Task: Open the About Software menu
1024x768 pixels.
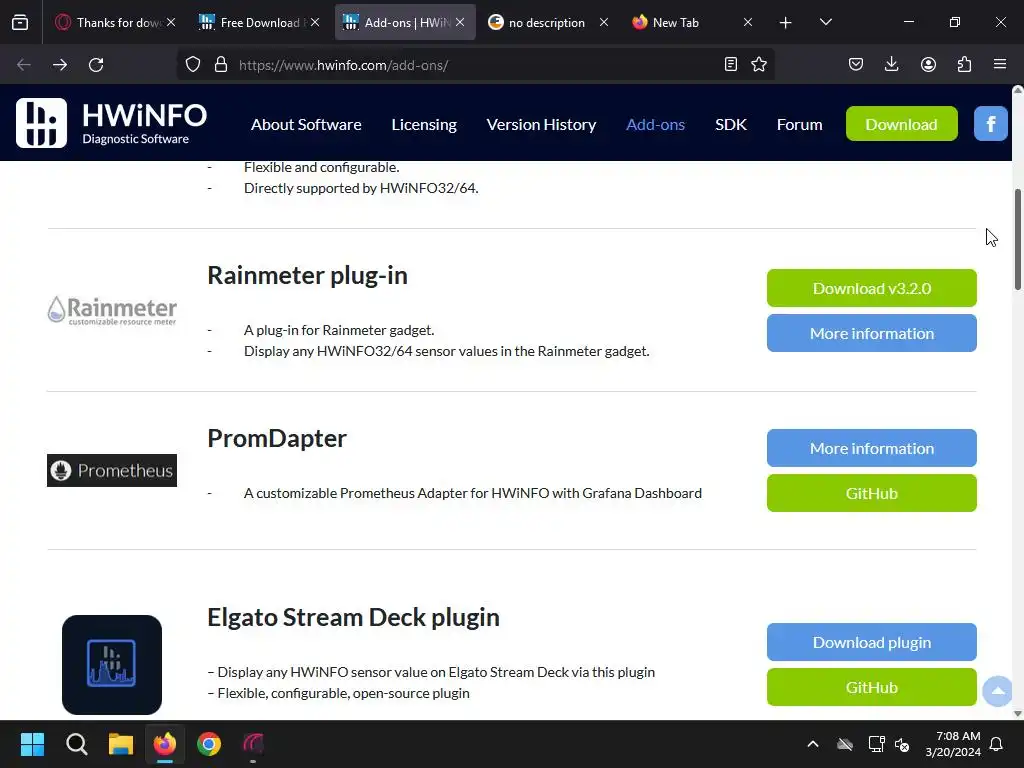Action: point(306,124)
